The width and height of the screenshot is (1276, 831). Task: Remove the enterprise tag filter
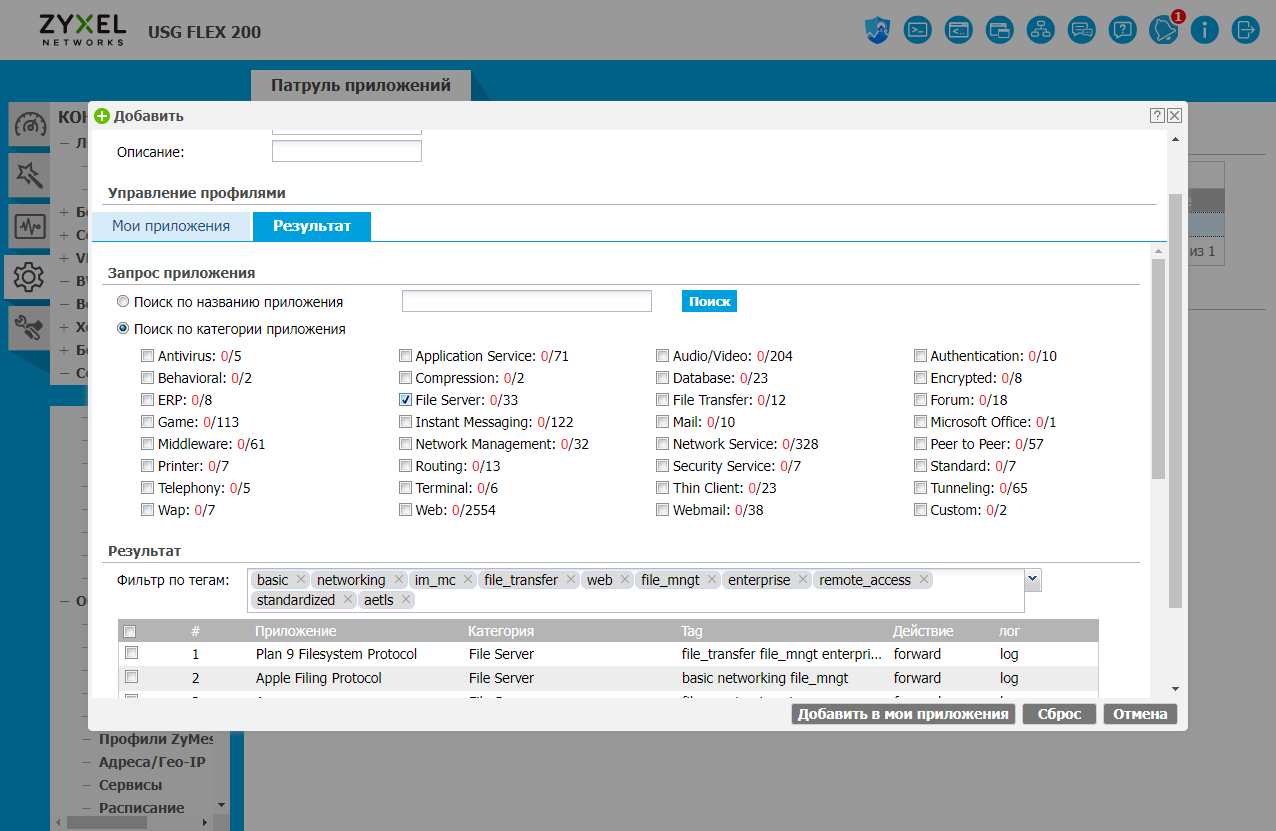(802, 580)
